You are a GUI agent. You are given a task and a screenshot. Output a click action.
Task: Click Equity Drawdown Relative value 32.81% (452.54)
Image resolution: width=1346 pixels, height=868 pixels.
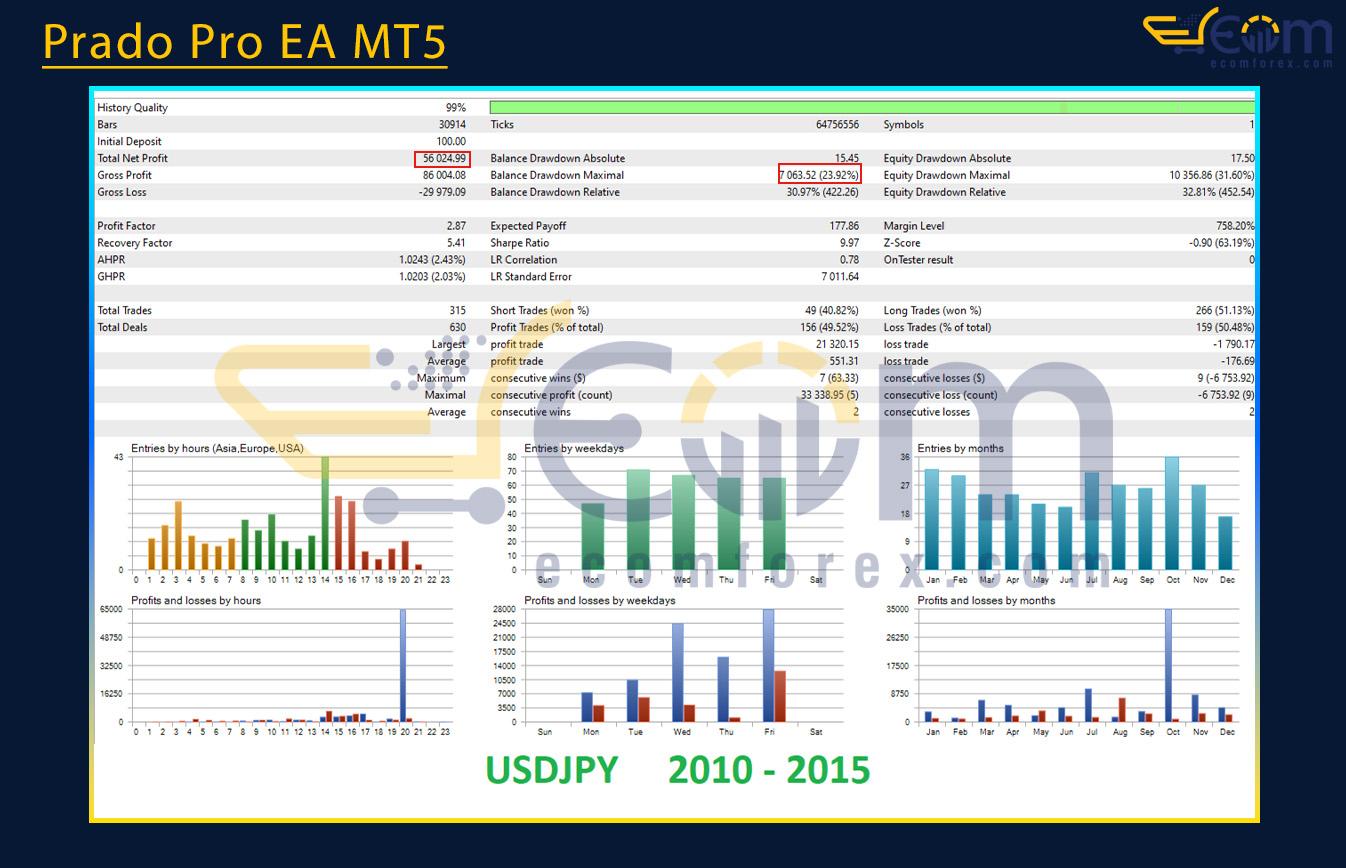[1219, 192]
